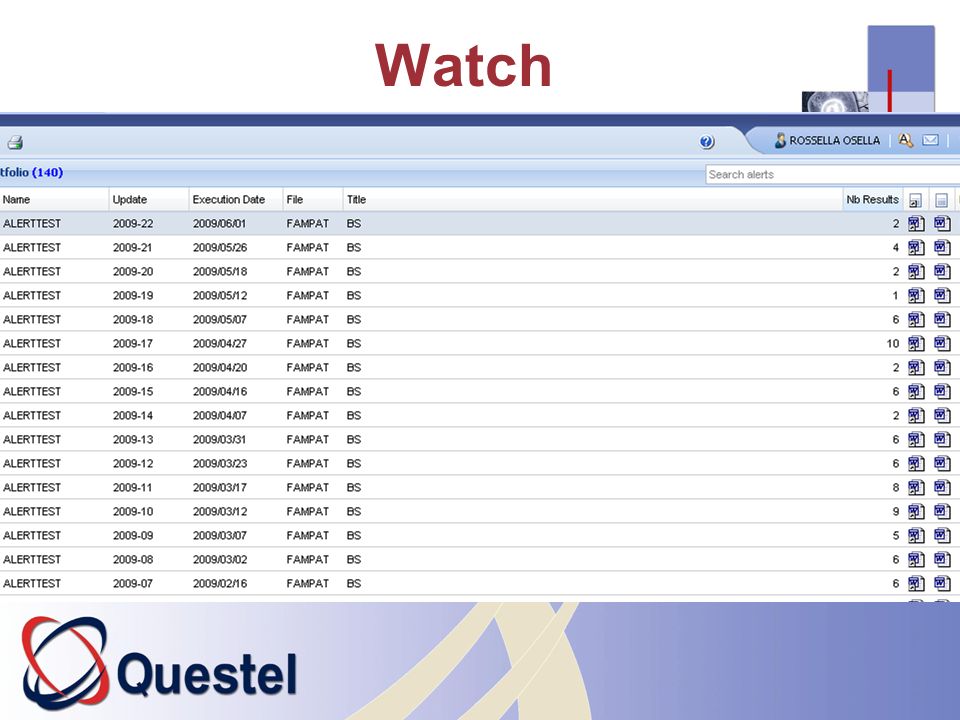
Task: Open the Word shortcut icon for update 2009-20
Action: coord(916,271)
